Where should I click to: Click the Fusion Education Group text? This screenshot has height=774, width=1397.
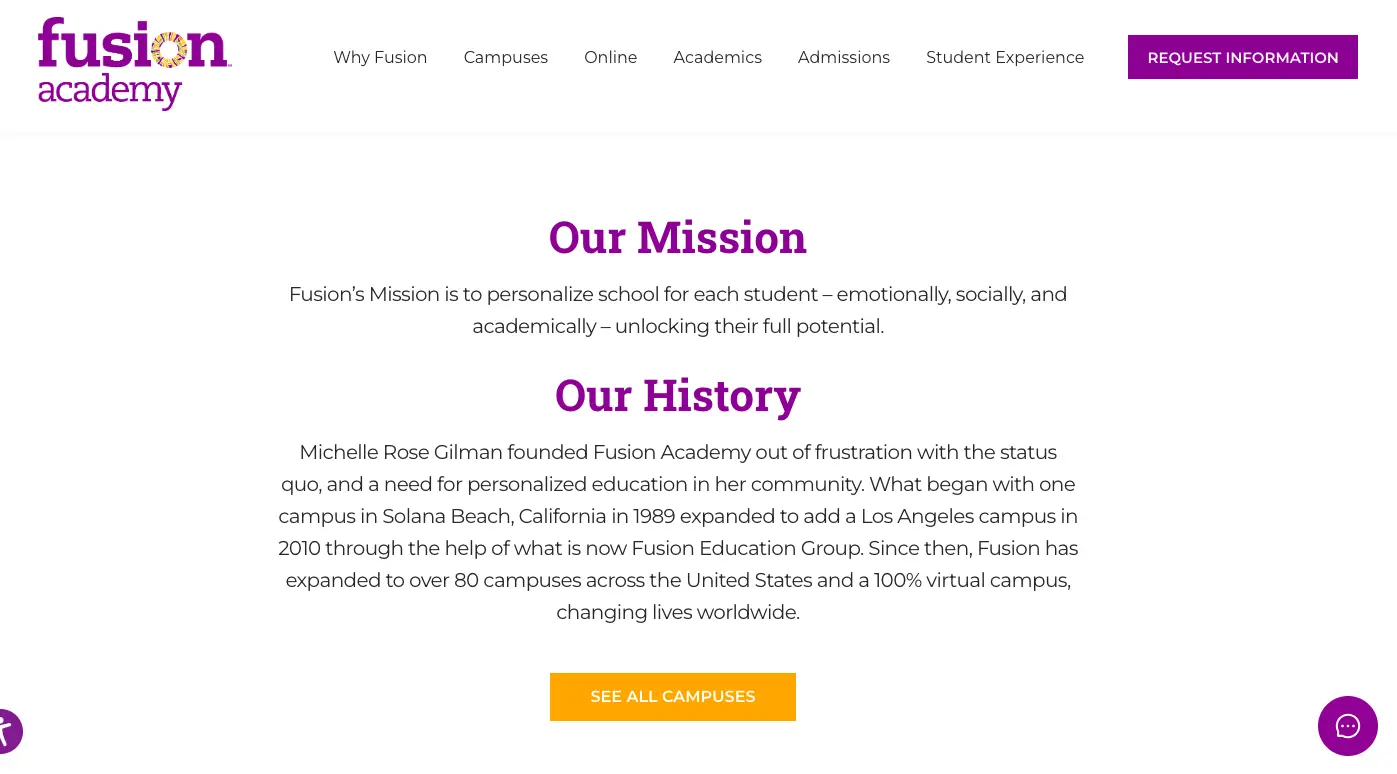click(x=746, y=548)
